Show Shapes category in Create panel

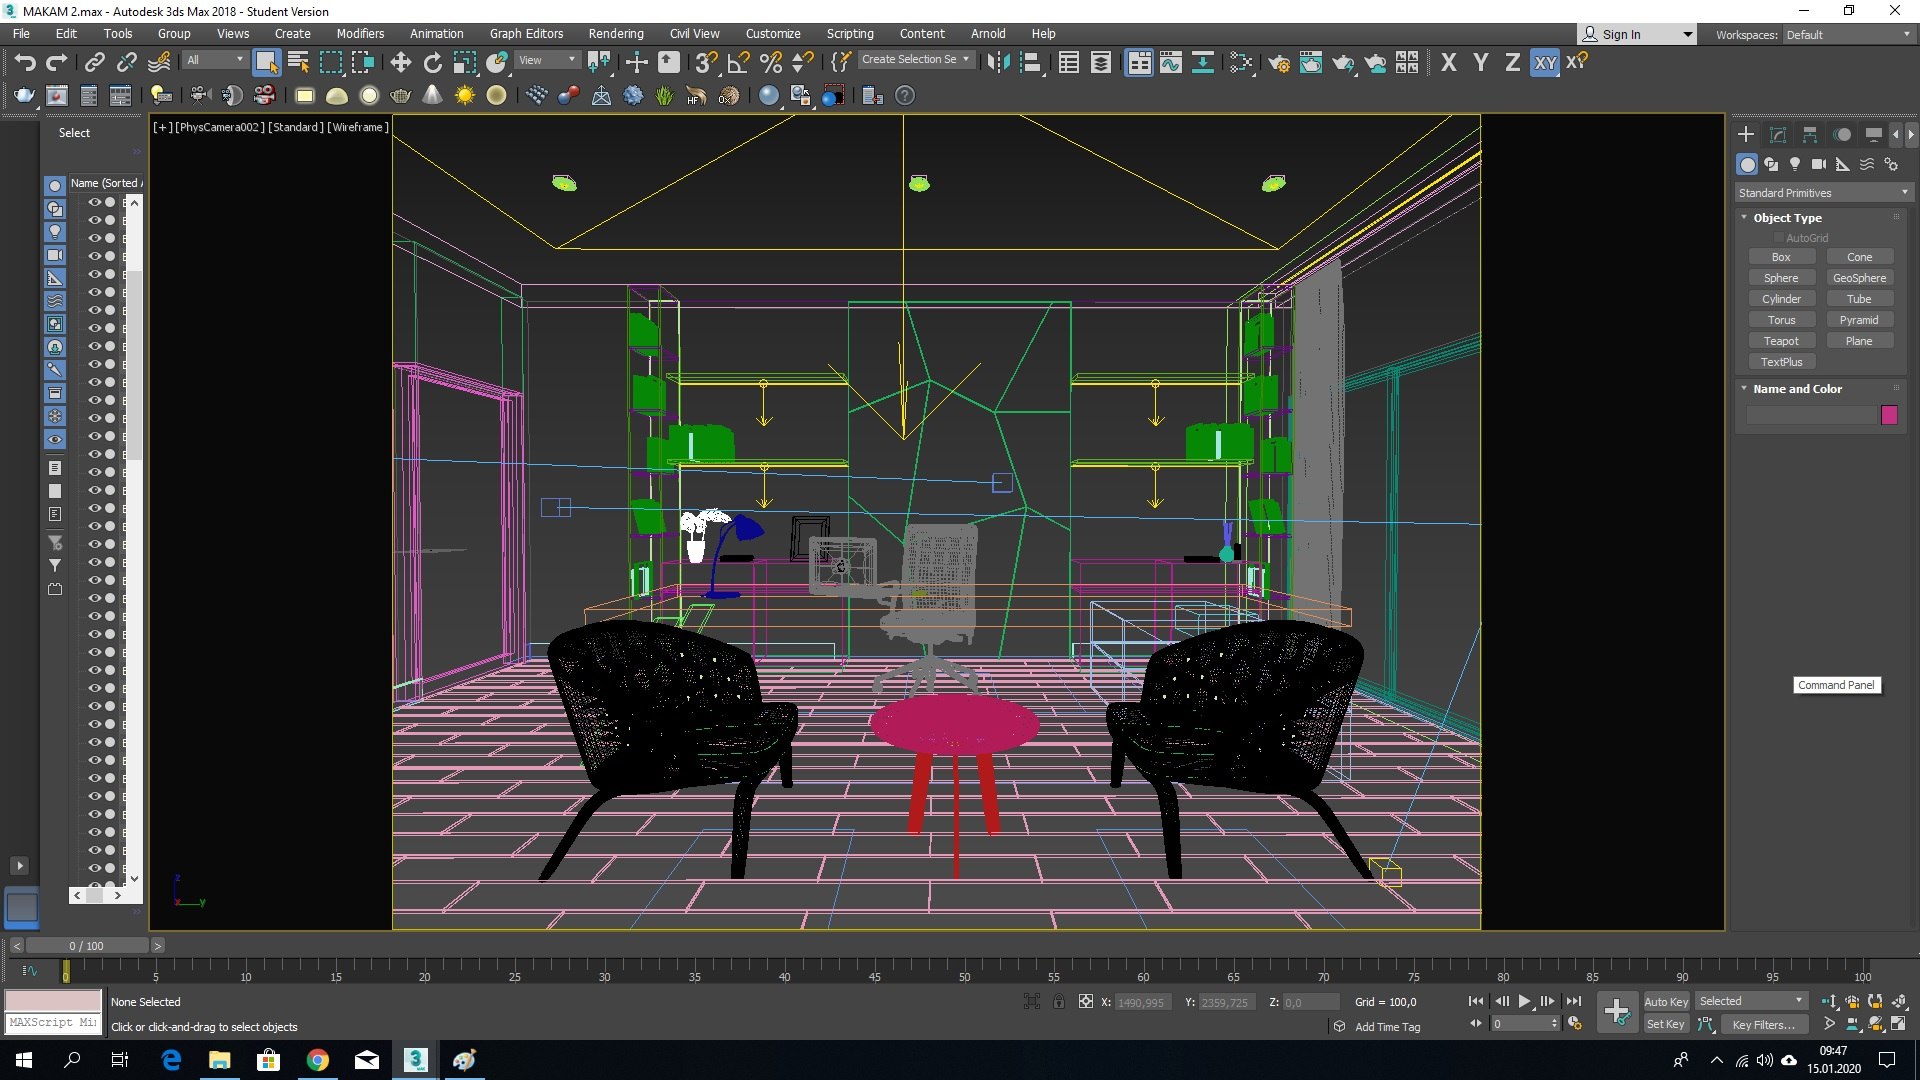(1771, 164)
